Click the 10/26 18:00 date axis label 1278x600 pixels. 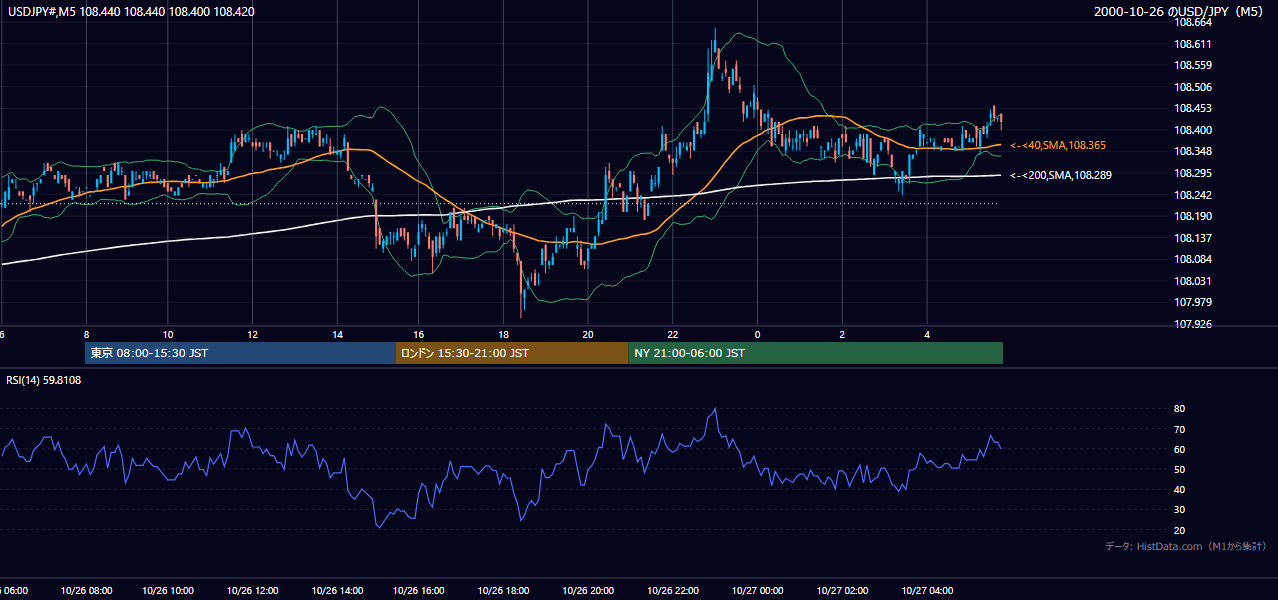coord(506,591)
